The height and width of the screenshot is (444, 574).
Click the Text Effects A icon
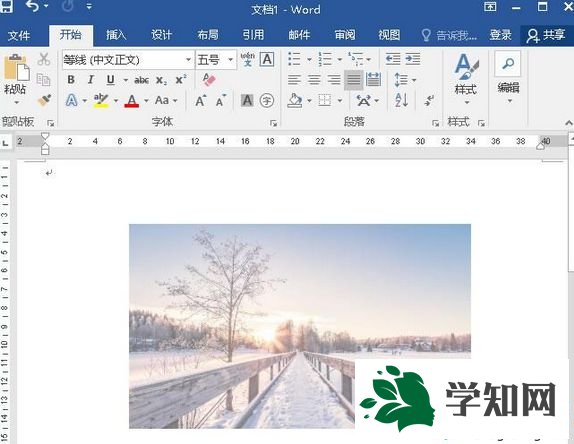pyautogui.click(x=72, y=100)
